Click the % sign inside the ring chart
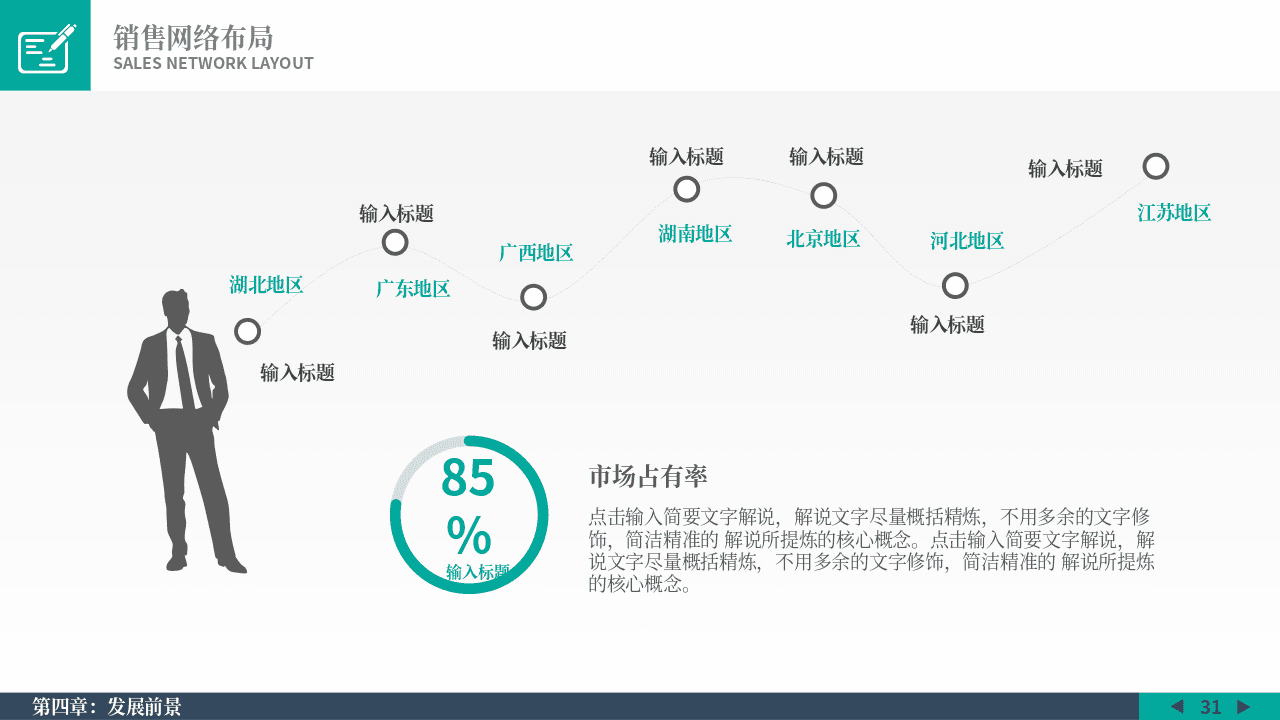The width and height of the screenshot is (1280, 720). [x=469, y=535]
